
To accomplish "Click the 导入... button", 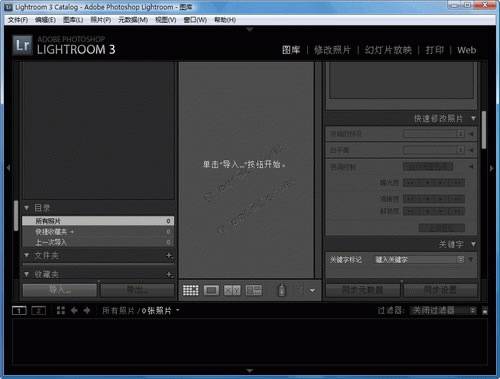I will point(60,290).
